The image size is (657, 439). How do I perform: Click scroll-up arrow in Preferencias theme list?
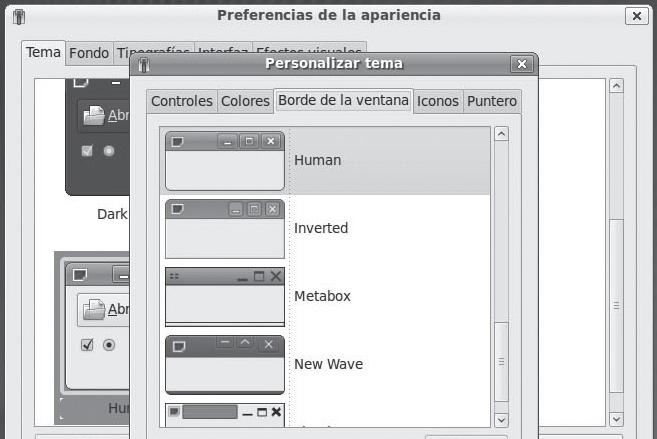click(616, 86)
